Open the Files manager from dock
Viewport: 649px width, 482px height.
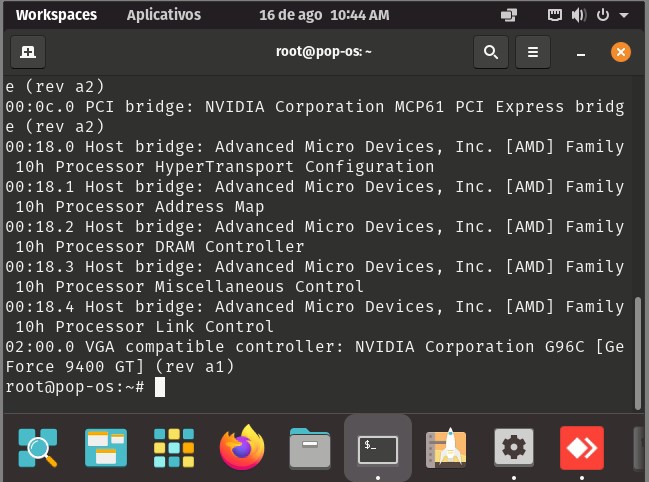(x=310, y=448)
